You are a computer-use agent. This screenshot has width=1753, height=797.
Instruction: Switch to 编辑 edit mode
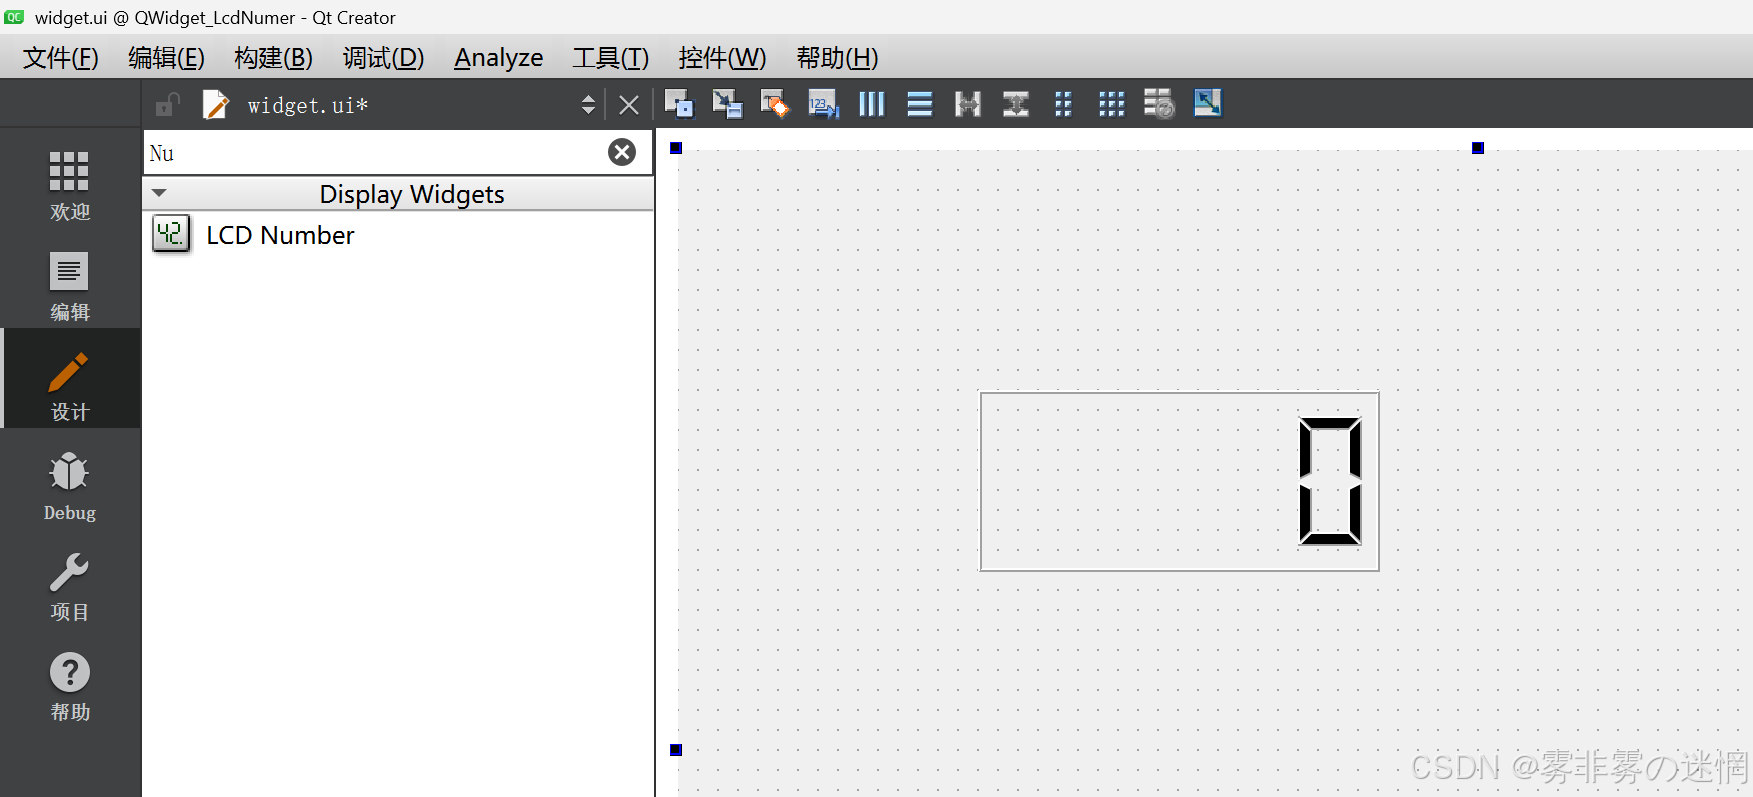coord(70,286)
